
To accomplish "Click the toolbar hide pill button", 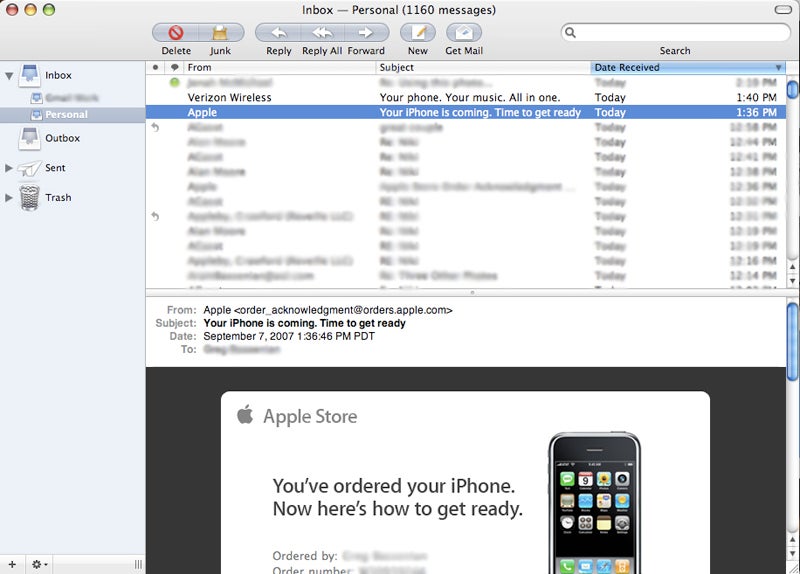I will [783, 10].
